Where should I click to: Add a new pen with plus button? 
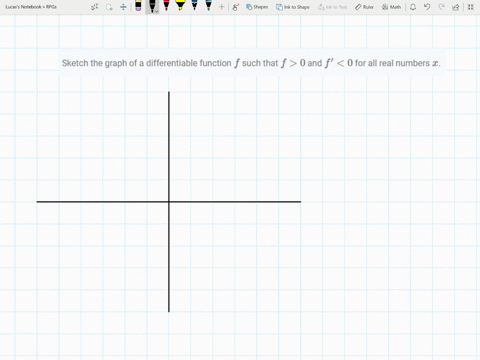pyautogui.click(x=221, y=7)
